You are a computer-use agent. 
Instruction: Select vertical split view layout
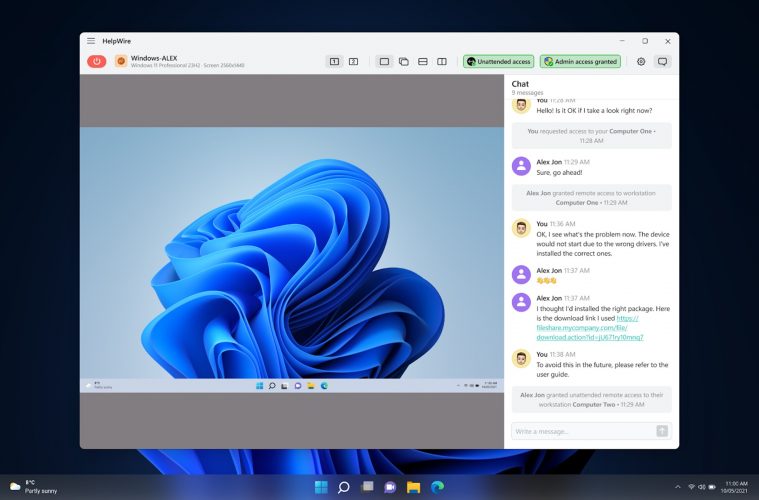[x=442, y=61]
